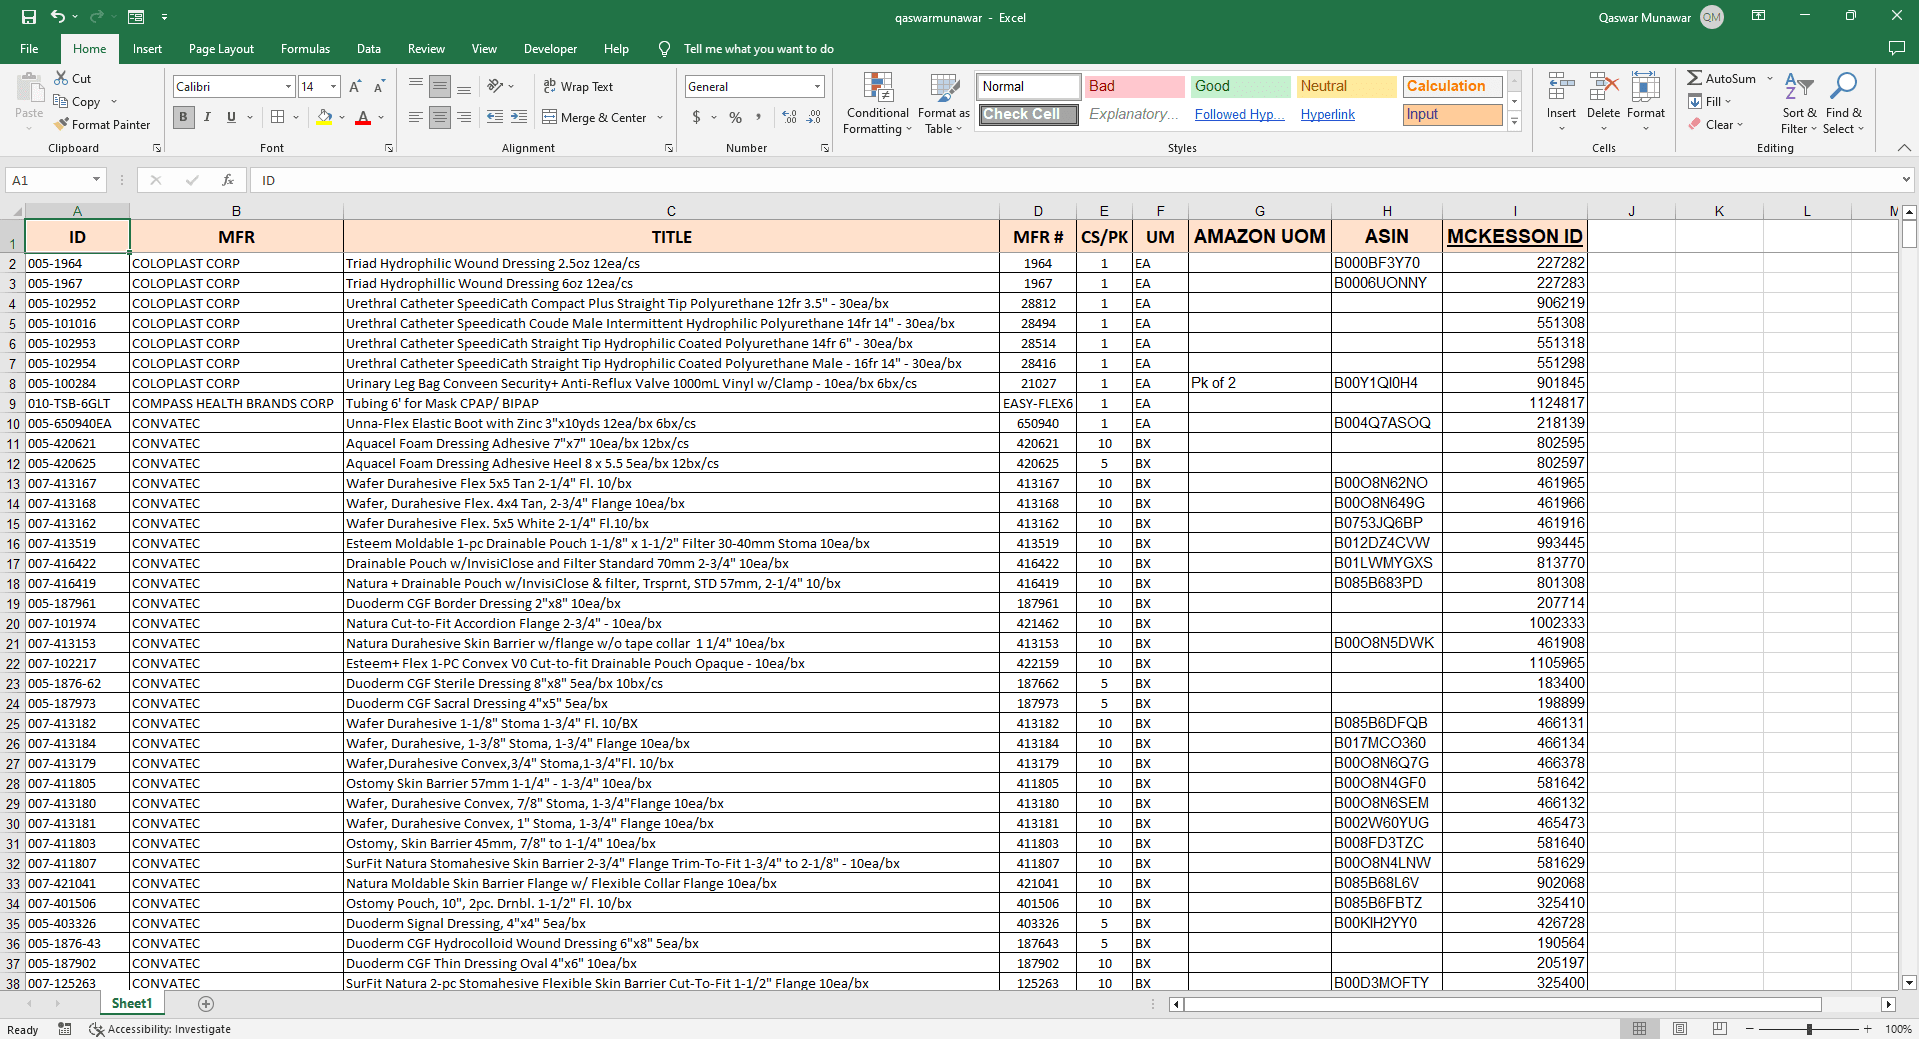The width and height of the screenshot is (1919, 1039).
Task: Toggle Italic formatting
Action: [207, 117]
